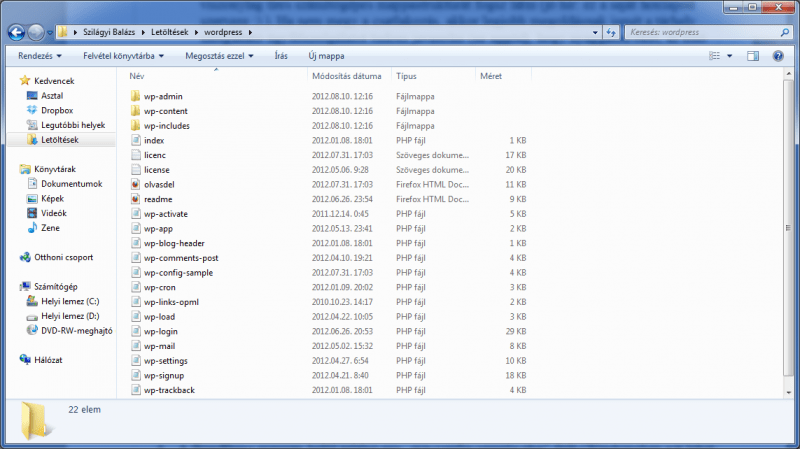The width and height of the screenshot is (800, 449).
Task: Click the Írás toolbar button
Action: pos(281,56)
